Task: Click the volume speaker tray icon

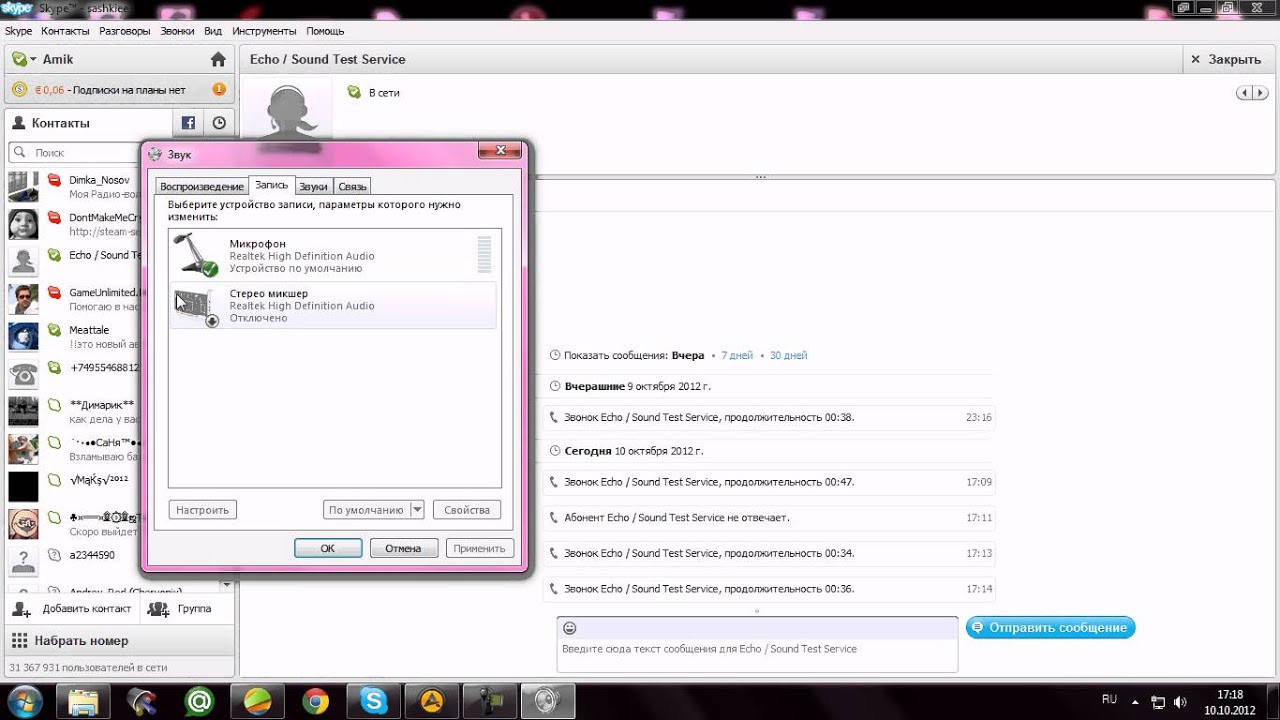Action: (1181, 701)
